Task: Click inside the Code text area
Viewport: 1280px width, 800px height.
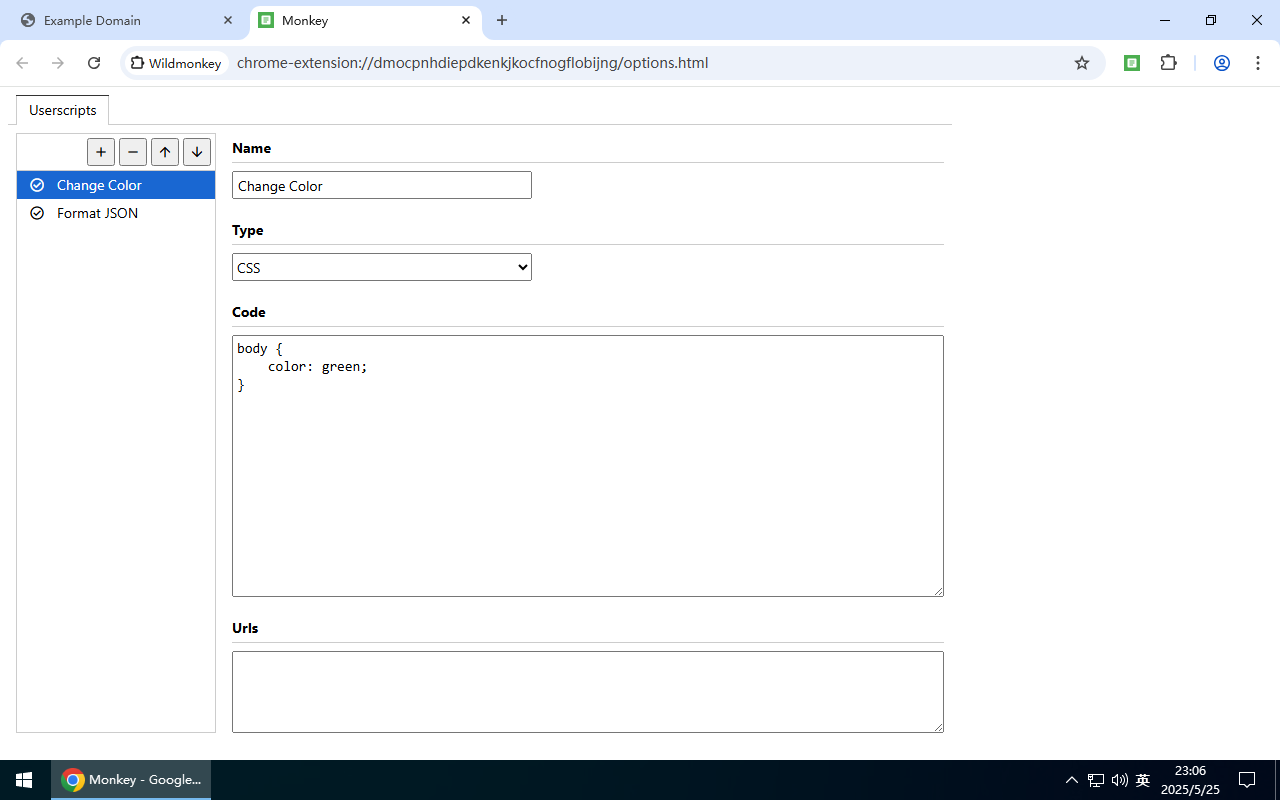Action: tap(588, 466)
